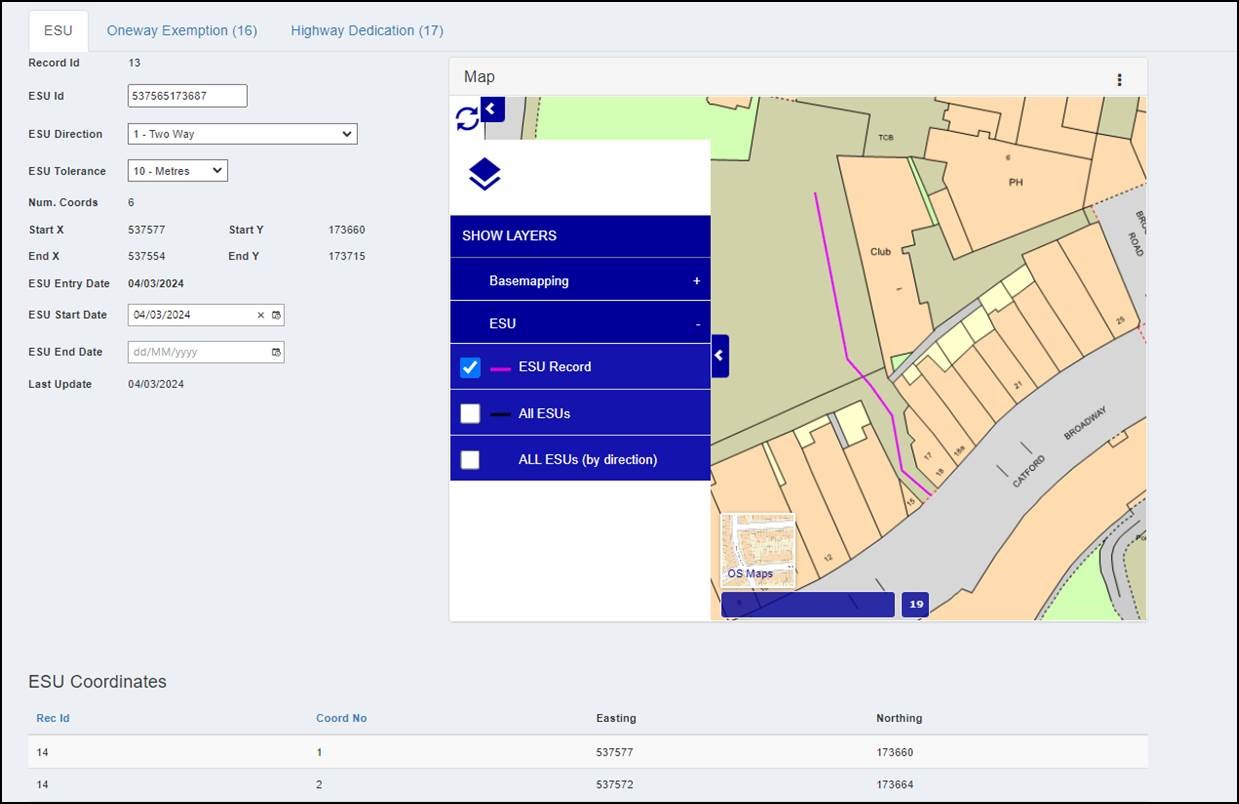Click CATFORD BROADWAY road label on map
Screen dimensions: 1239x804
1060,447
